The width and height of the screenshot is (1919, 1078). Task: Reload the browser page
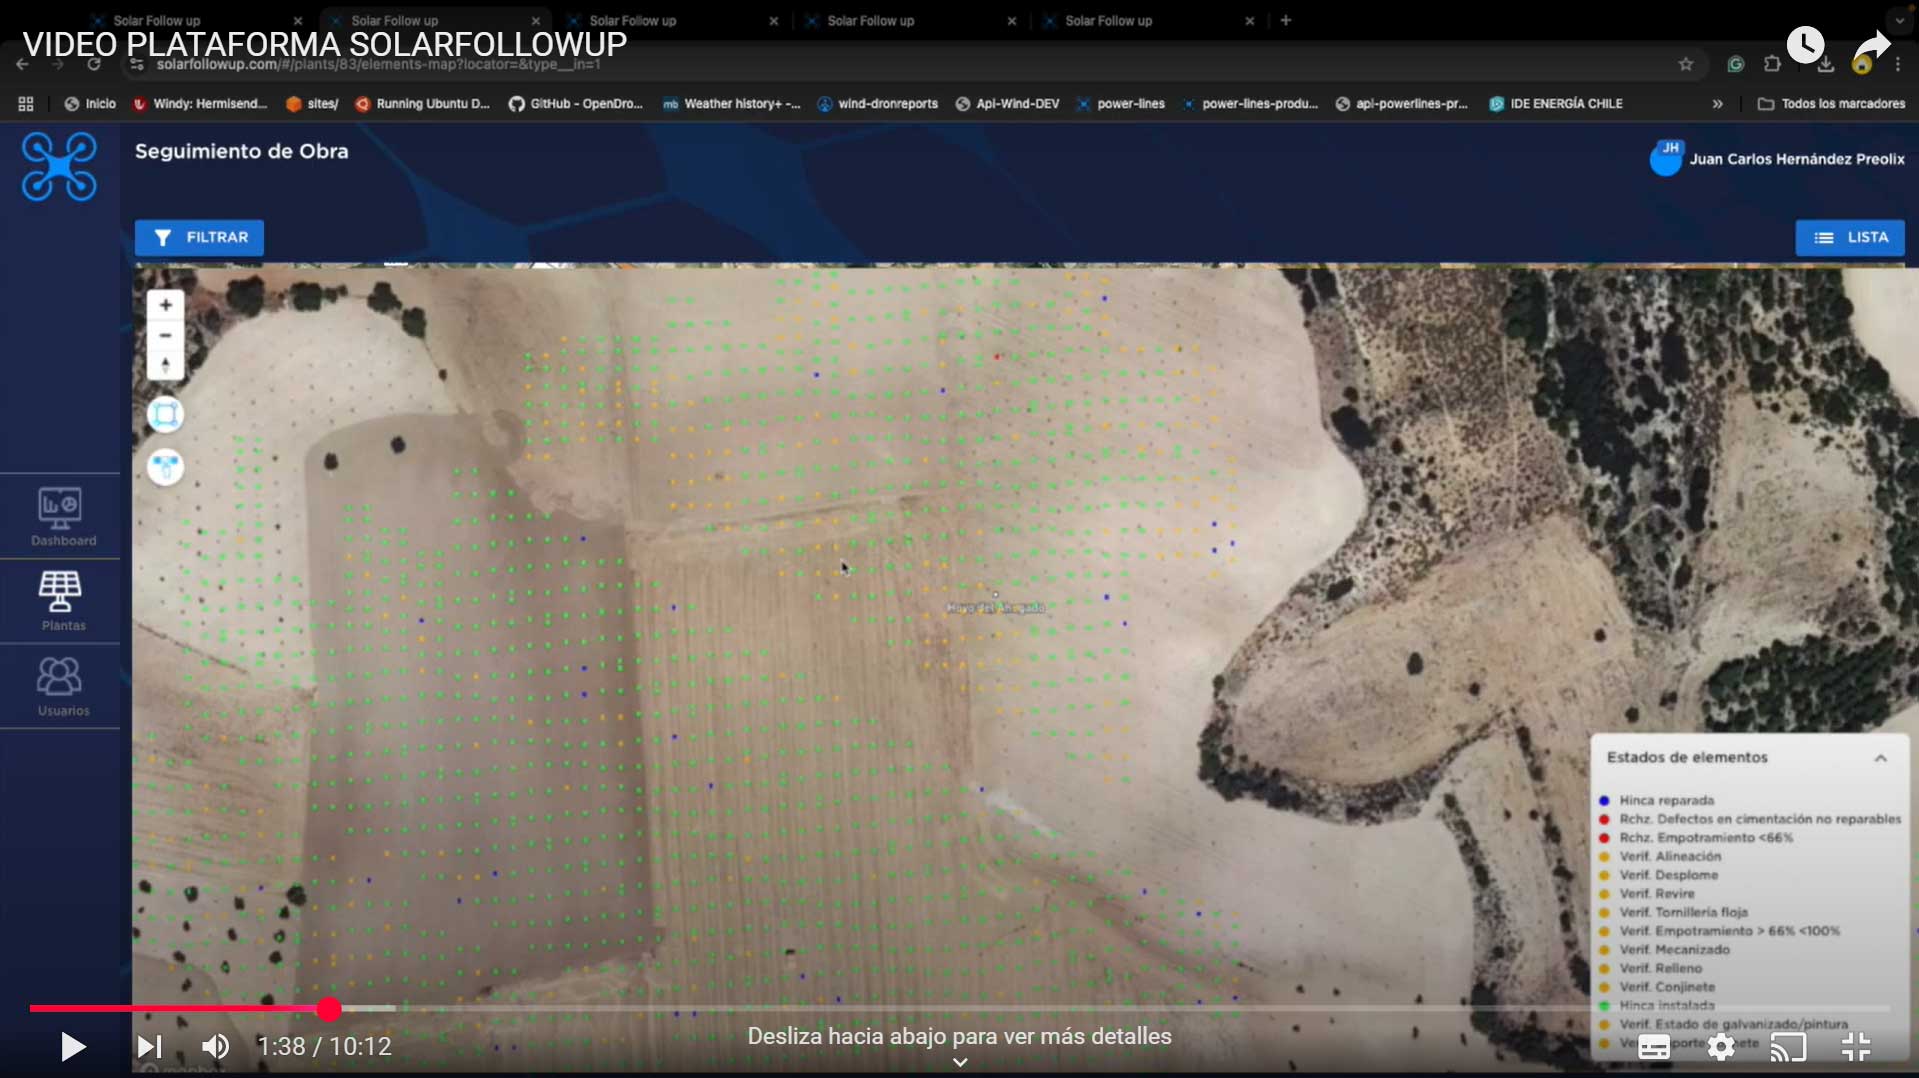(x=94, y=64)
